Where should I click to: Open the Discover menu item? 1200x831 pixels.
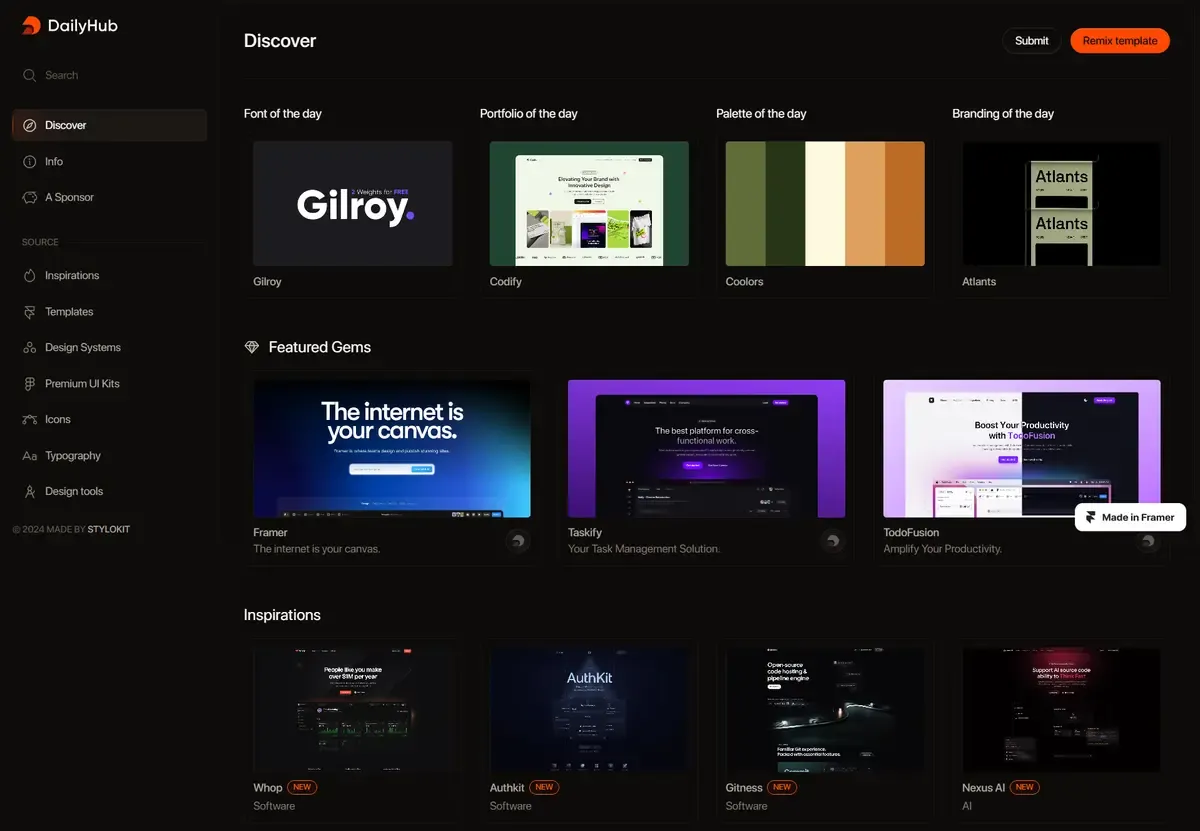click(109, 125)
